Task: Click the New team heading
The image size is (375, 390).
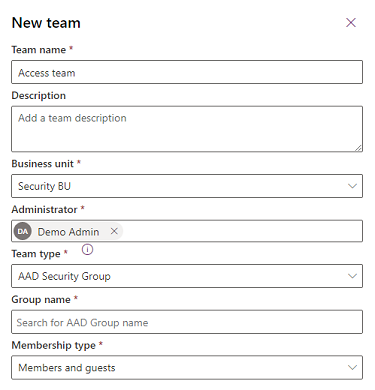Action: [x=46, y=23]
